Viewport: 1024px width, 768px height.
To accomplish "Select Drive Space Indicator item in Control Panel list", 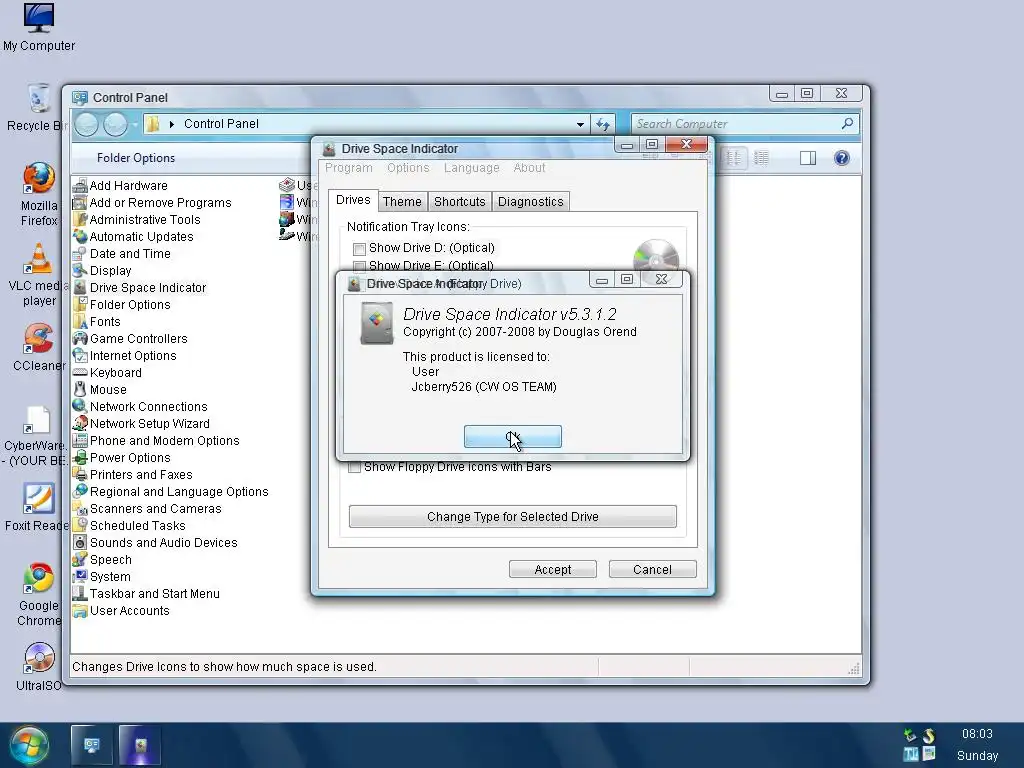I will tap(140, 287).
